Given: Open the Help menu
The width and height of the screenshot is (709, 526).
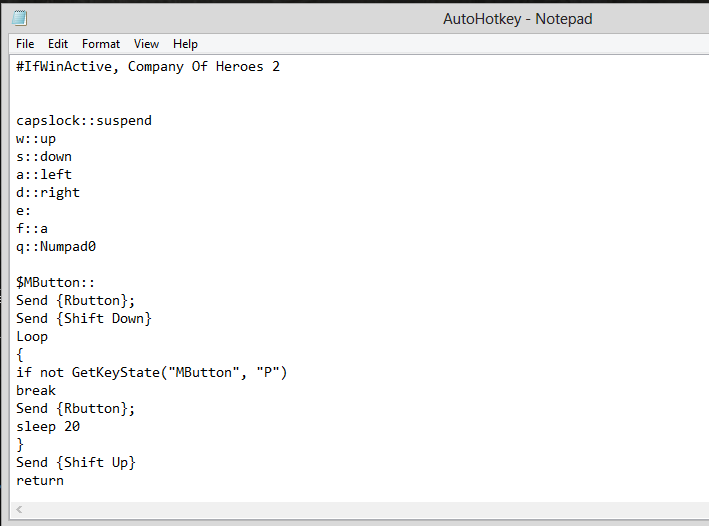Looking at the screenshot, I should coord(185,44).
